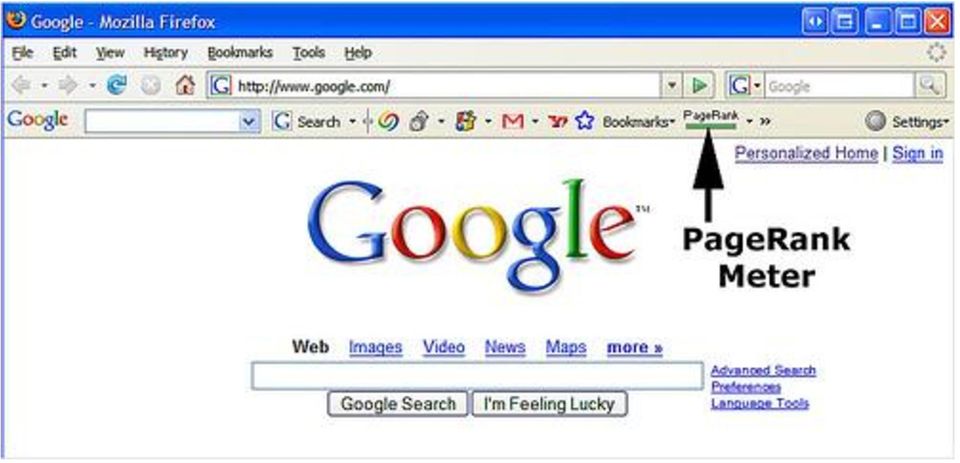
Task: Click the browser Reload icon
Action: [116, 86]
